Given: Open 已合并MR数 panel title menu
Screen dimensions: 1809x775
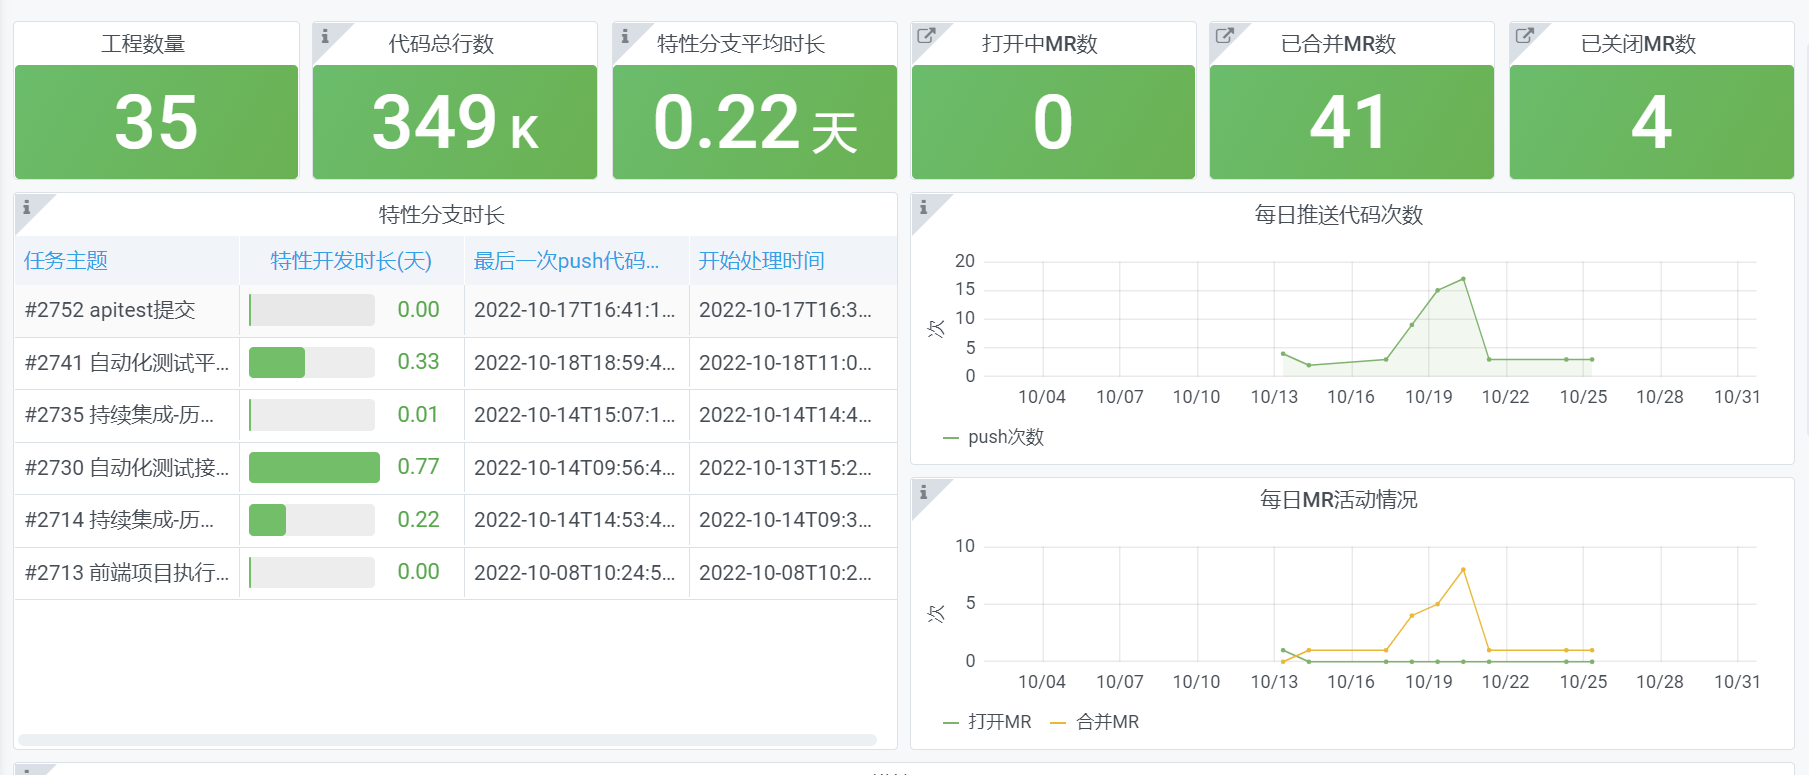Looking at the screenshot, I should click(x=1338, y=44).
